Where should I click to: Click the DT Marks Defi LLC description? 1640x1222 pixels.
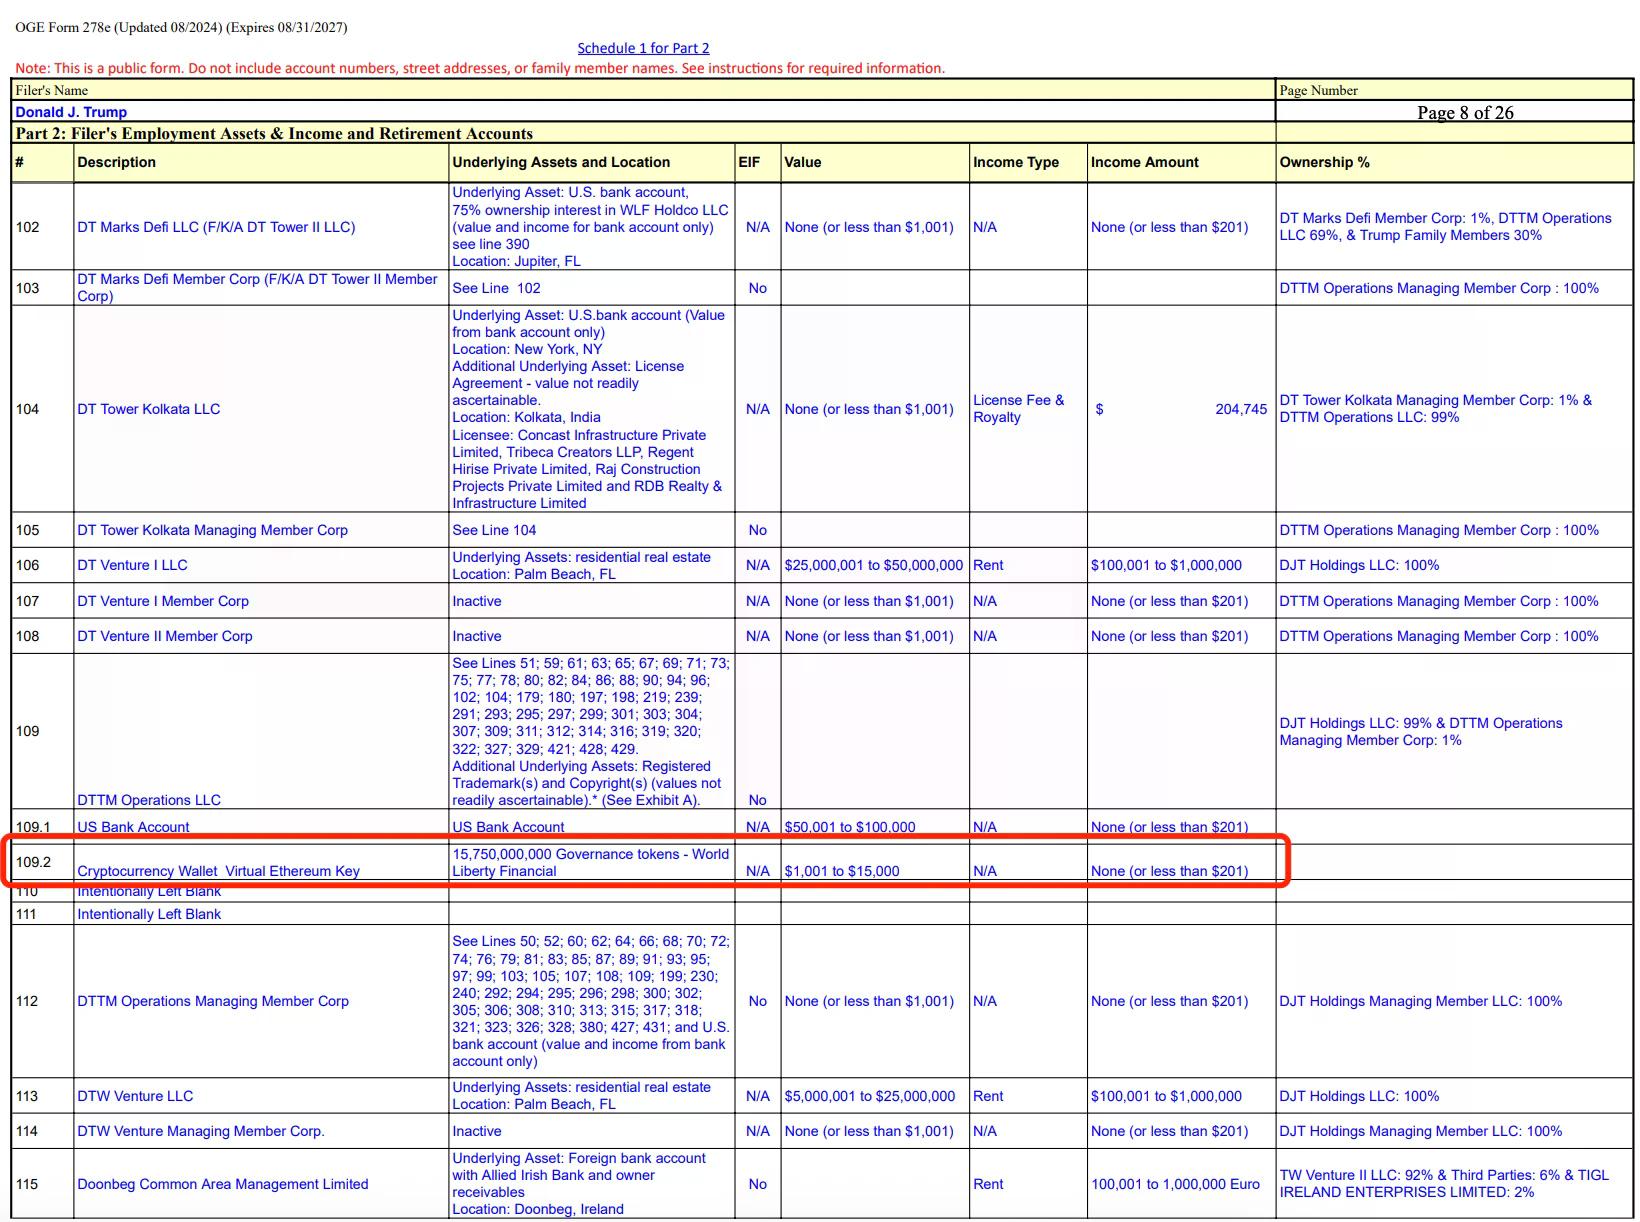pyautogui.click(x=216, y=227)
